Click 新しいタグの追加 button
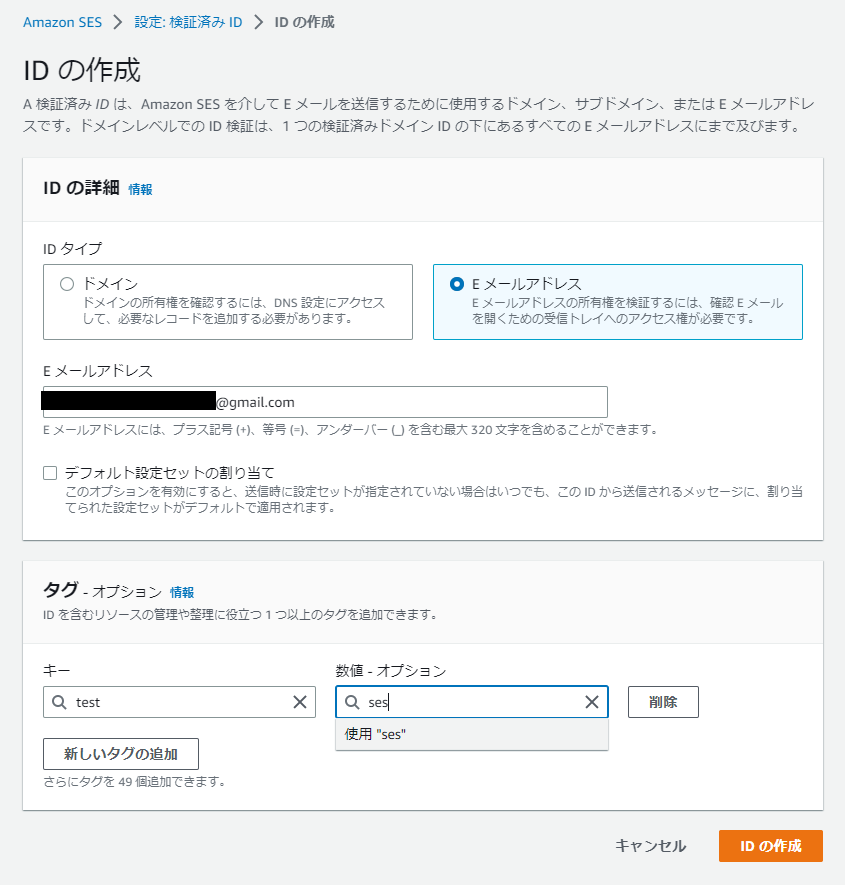The height and width of the screenshot is (885, 845). (121, 753)
